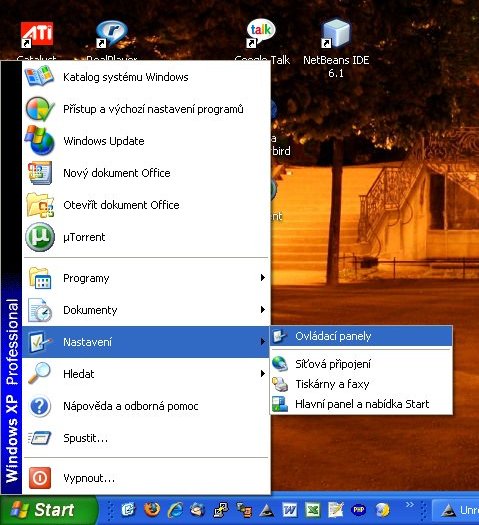This screenshot has height=525, width=479.
Task: Expand the Dokumenty submenu arrow
Action: [263, 310]
